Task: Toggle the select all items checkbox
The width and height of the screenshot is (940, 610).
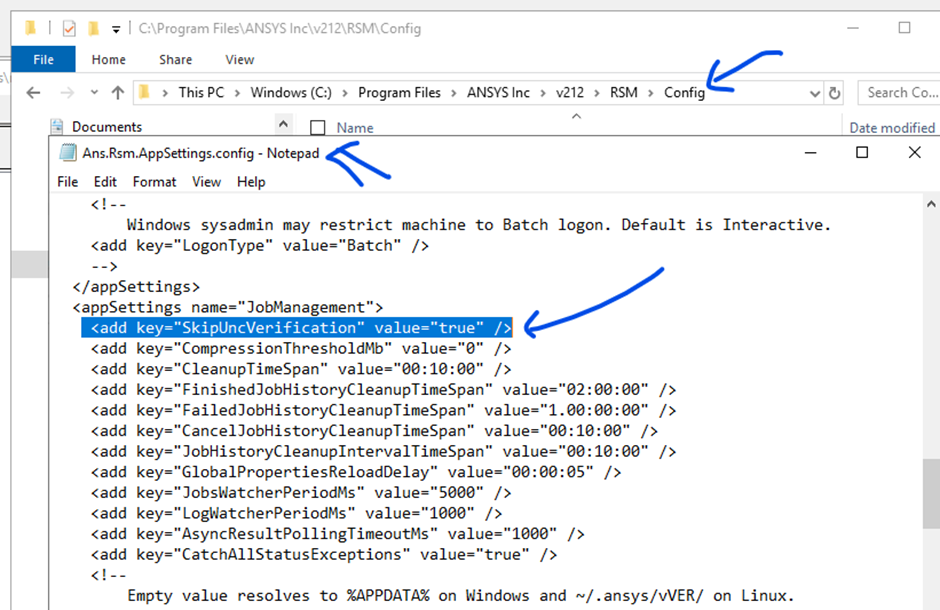Action: pos(318,128)
